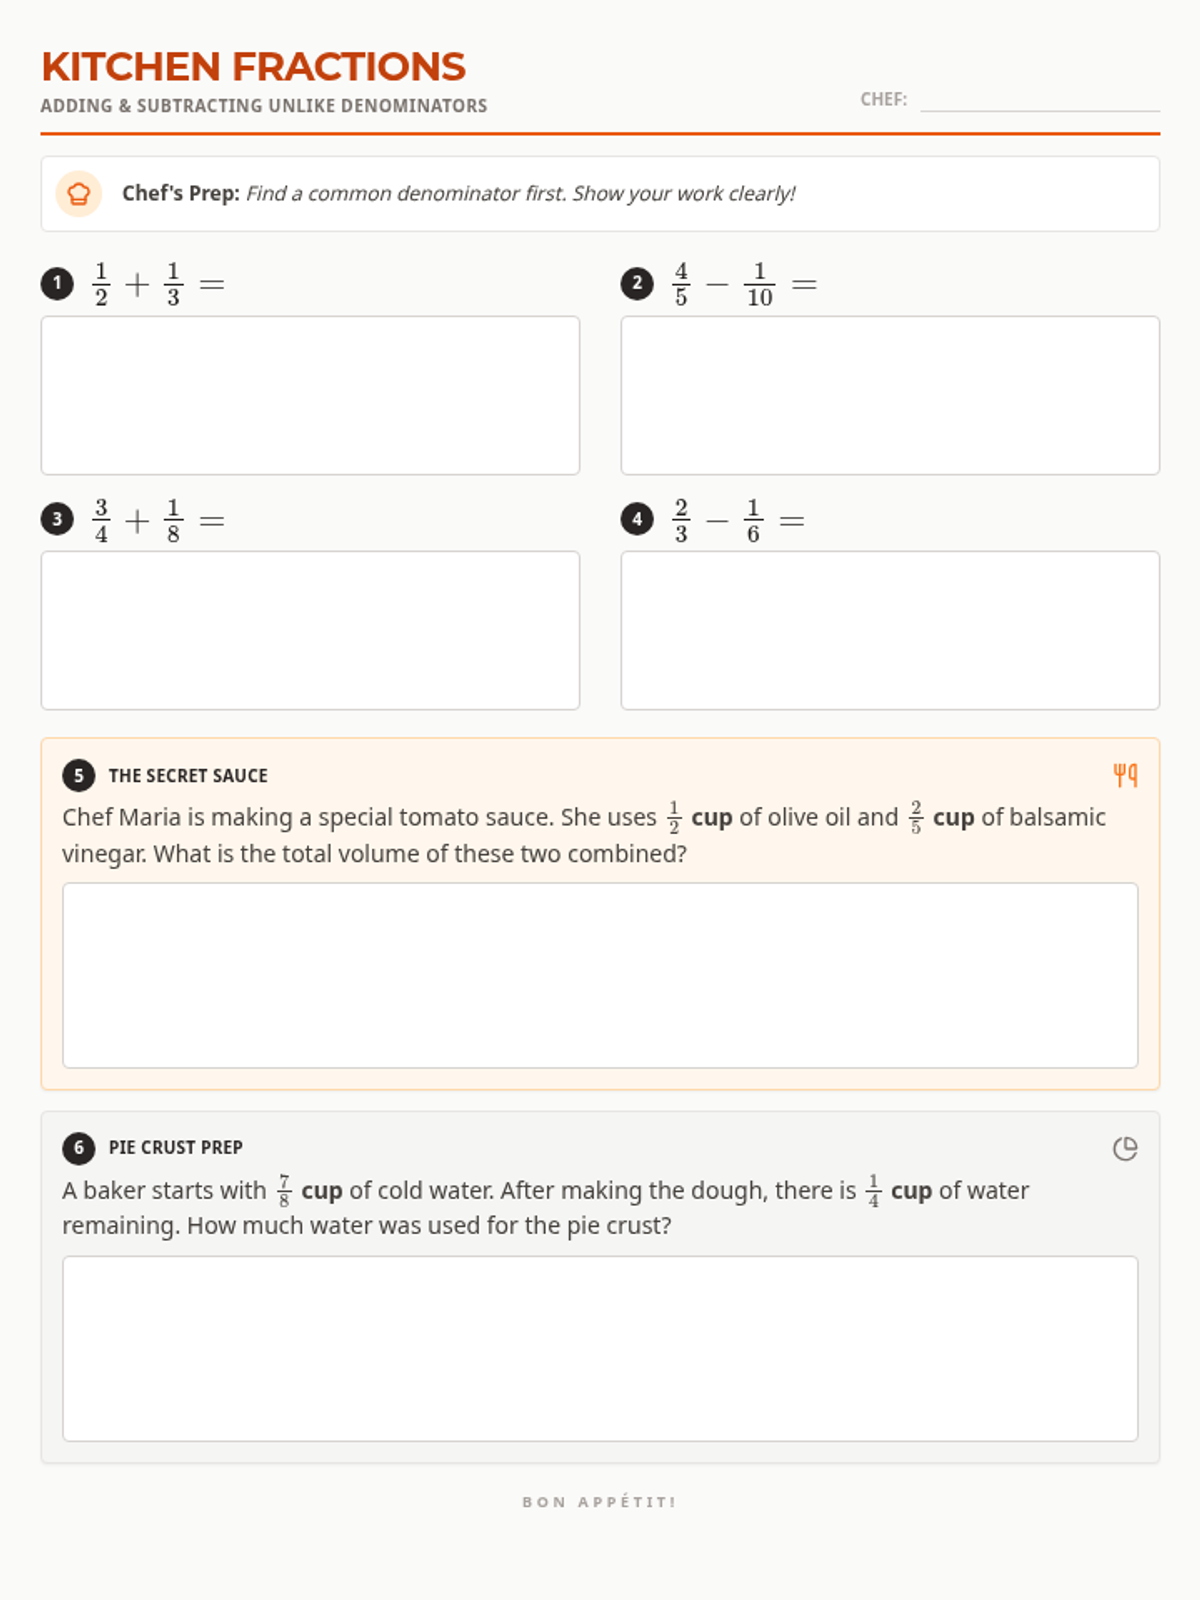Click the Pie Crust Prep heading

176,1148
